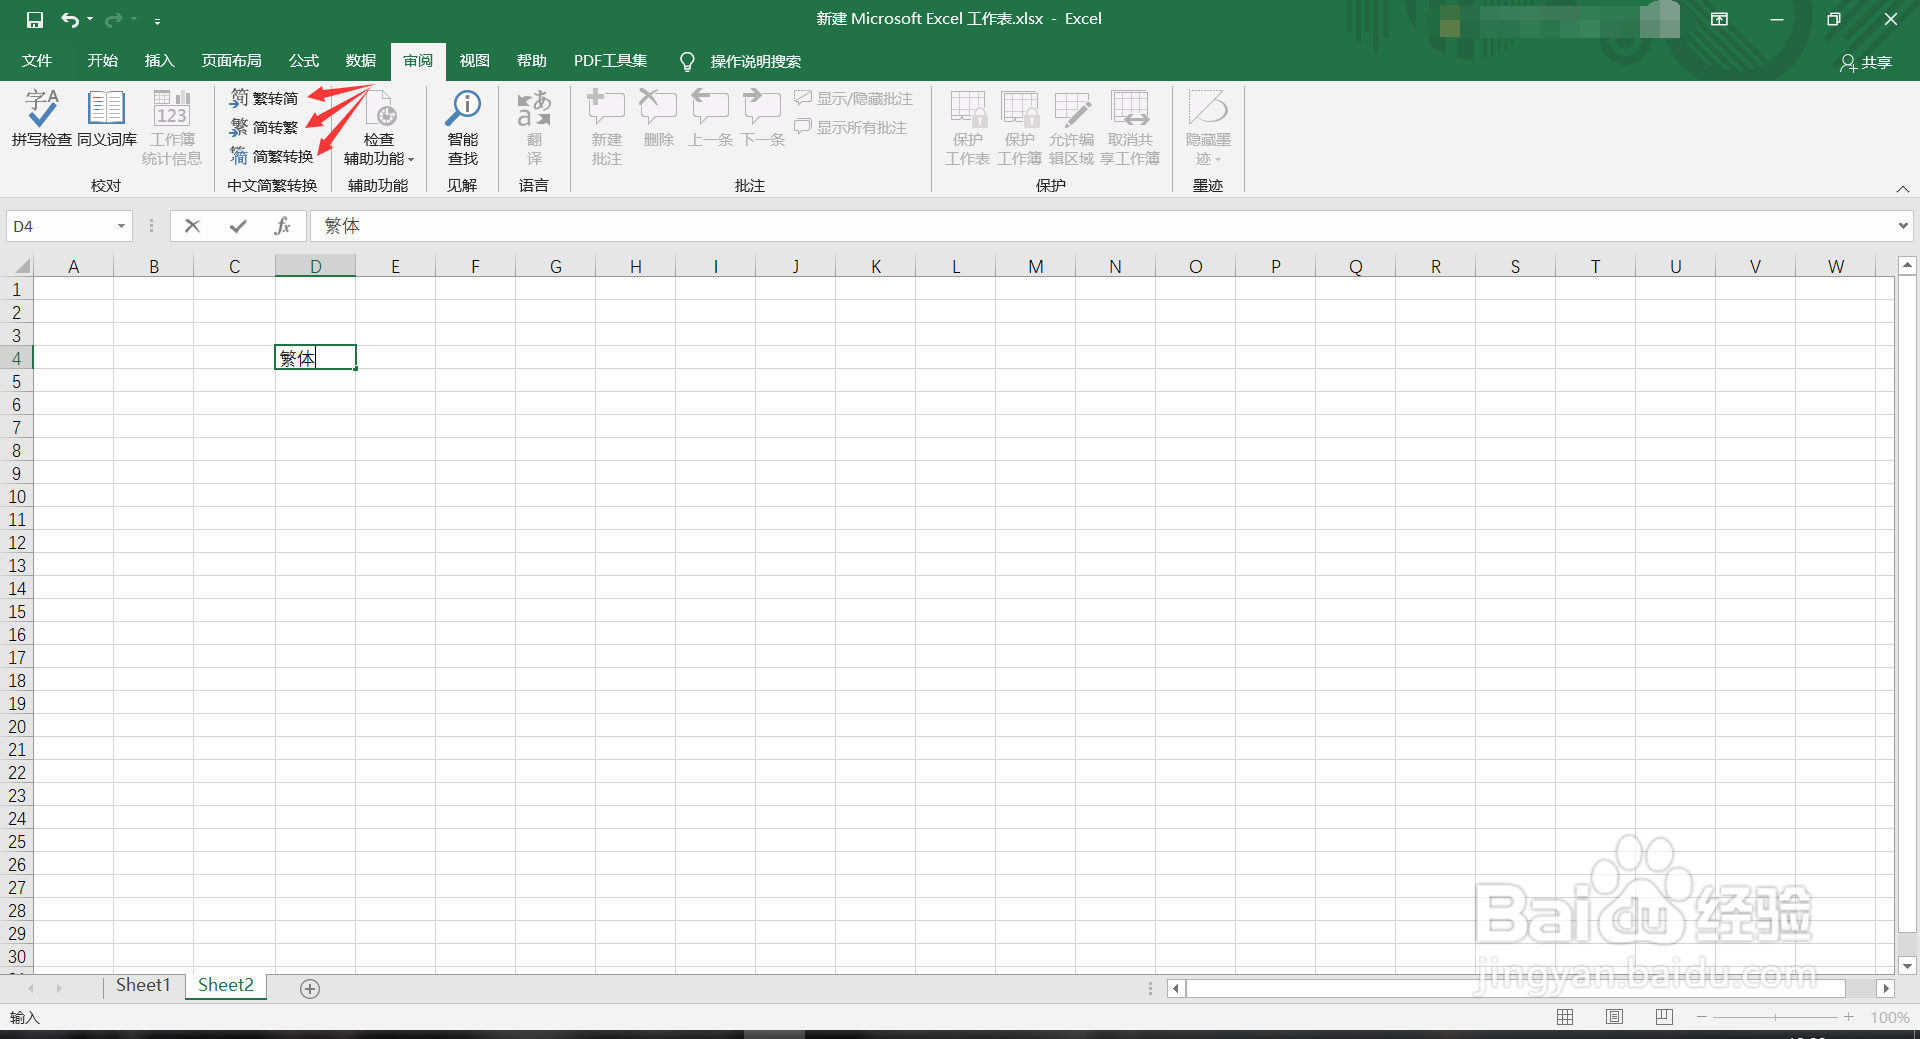
Task: Click 显示所有批注 toggle
Action: point(851,127)
